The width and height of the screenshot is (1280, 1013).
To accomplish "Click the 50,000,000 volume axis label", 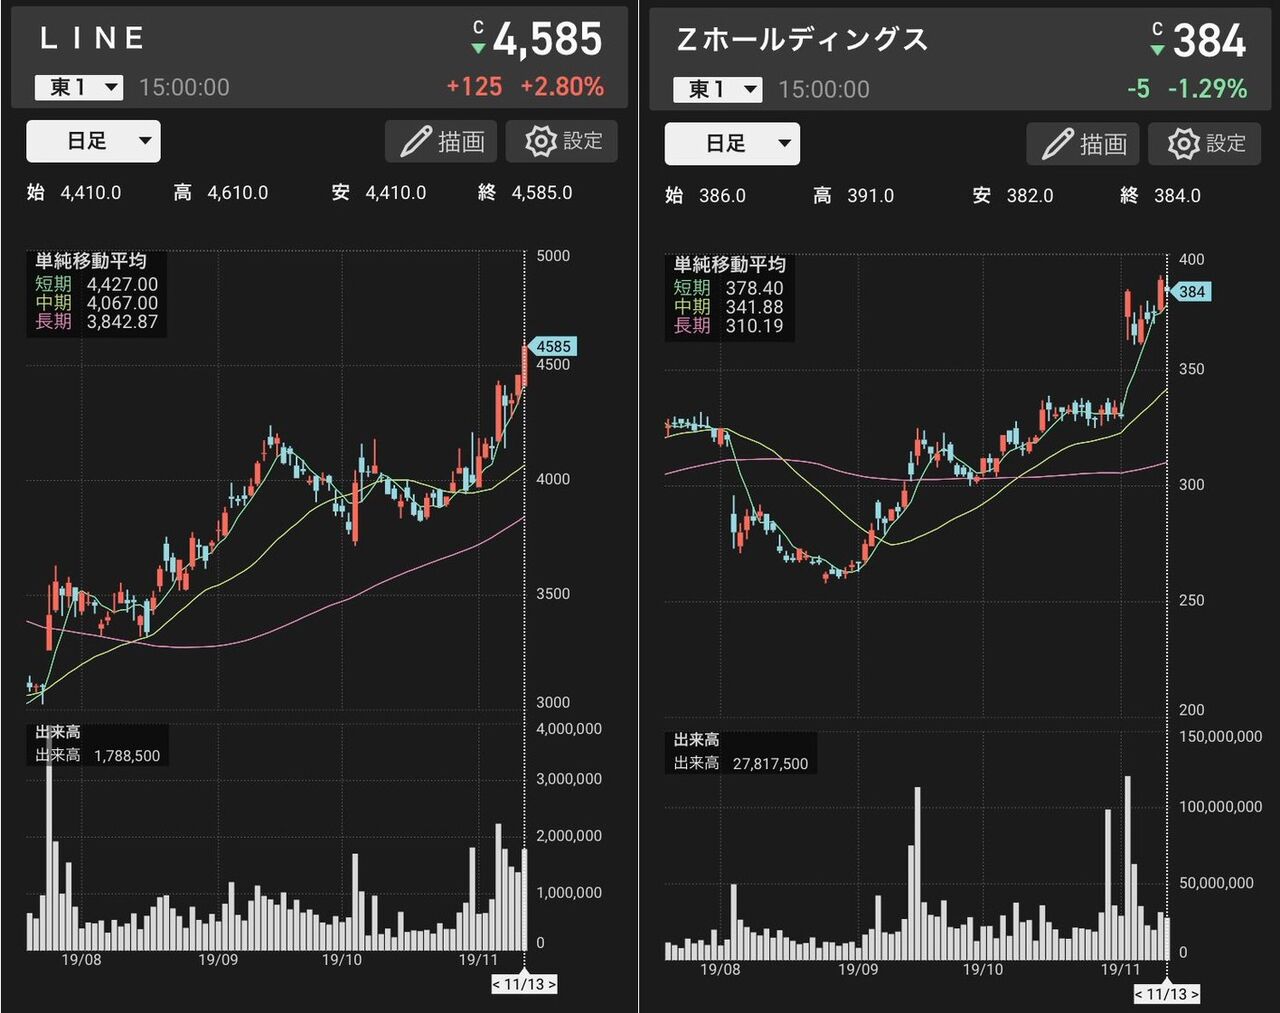I will tap(1216, 883).
